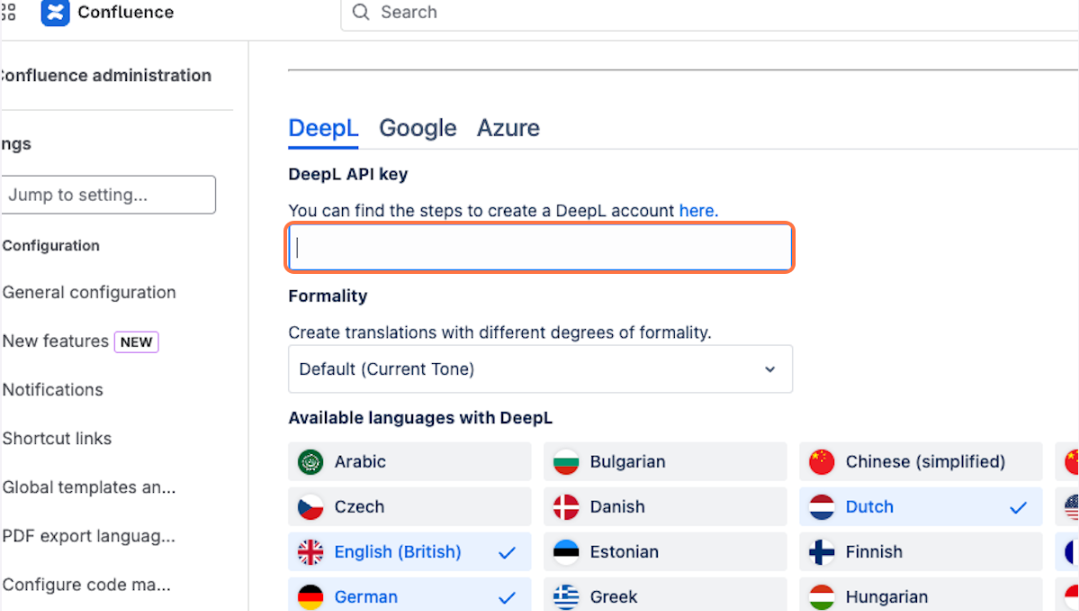Open the app switcher grid icon

click(8, 12)
